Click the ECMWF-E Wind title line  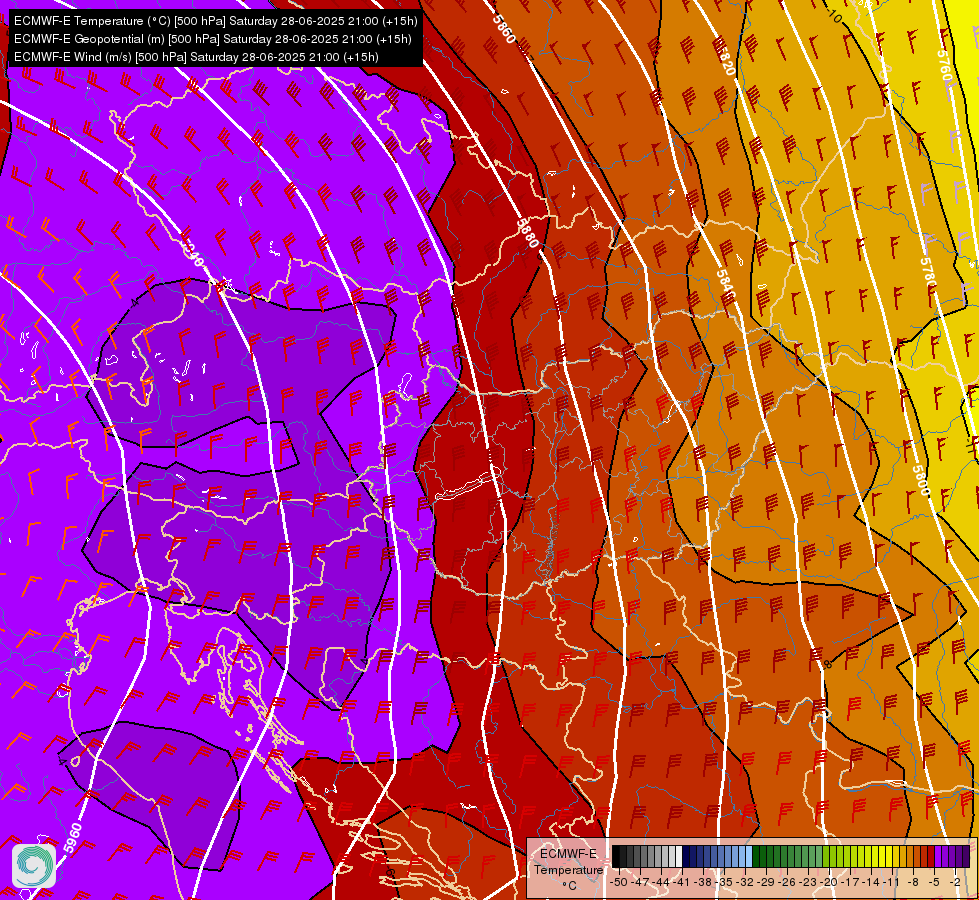coord(196,57)
